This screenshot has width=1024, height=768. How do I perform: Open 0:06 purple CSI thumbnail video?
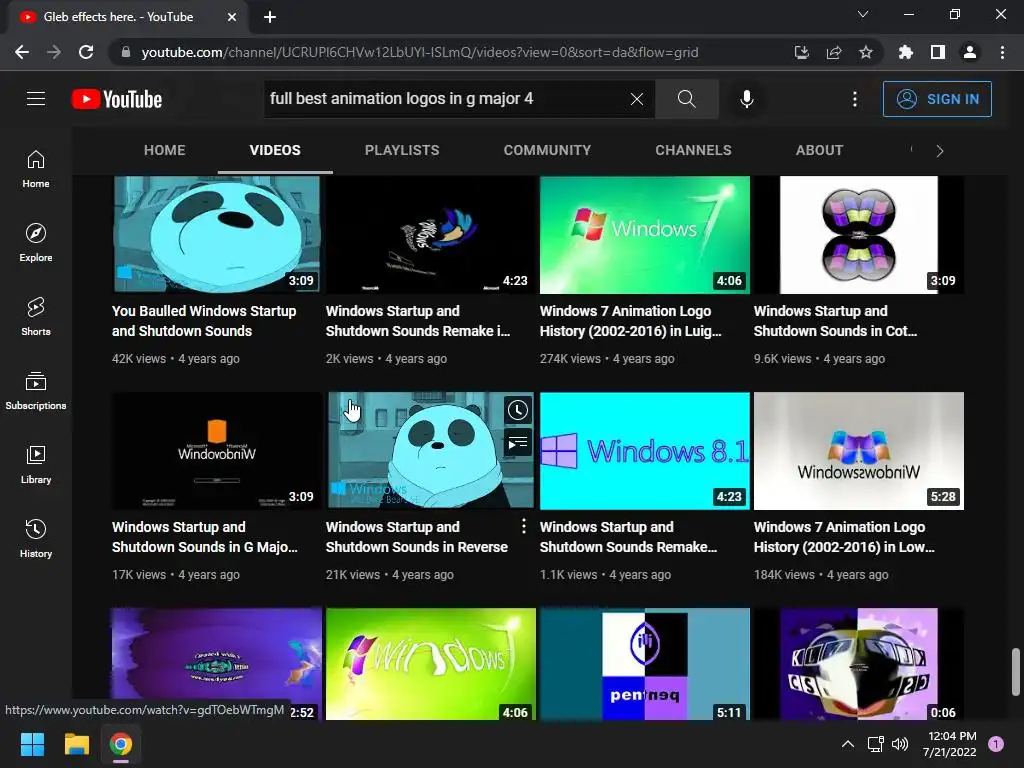point(859,664)
